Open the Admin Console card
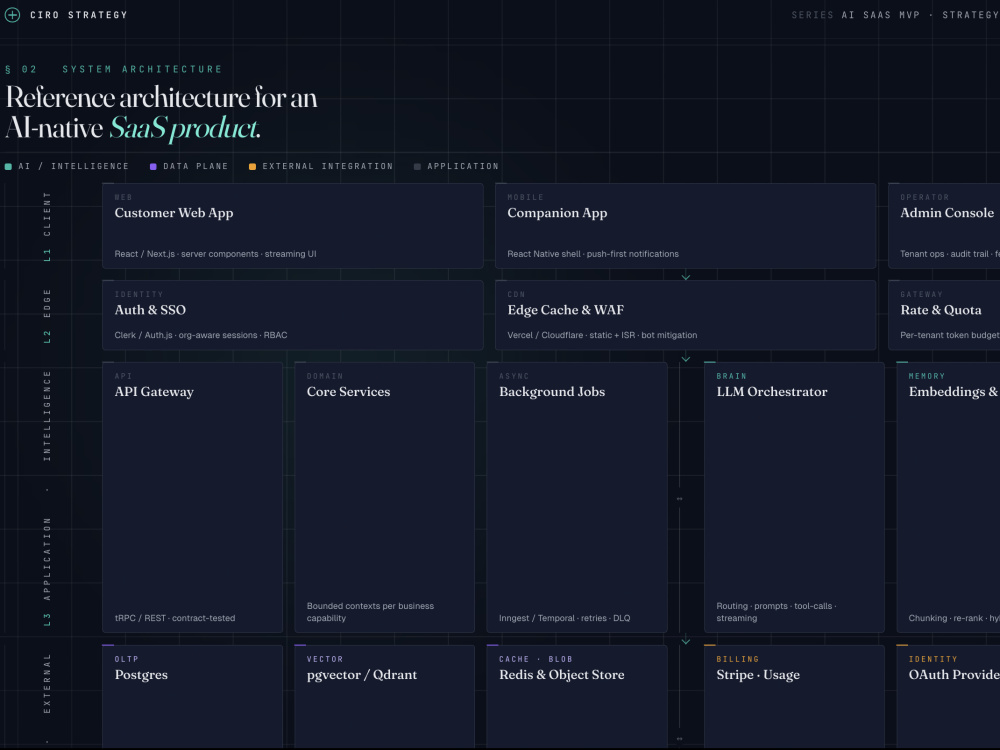The width and height of the screenshot is (1000, 750). (945, 226)
